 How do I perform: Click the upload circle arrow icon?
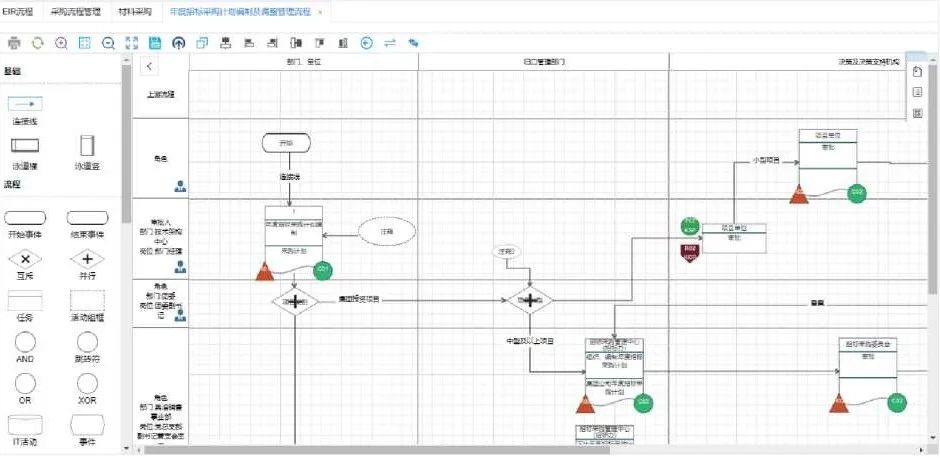pyautogui.click(x=178, y=43)
